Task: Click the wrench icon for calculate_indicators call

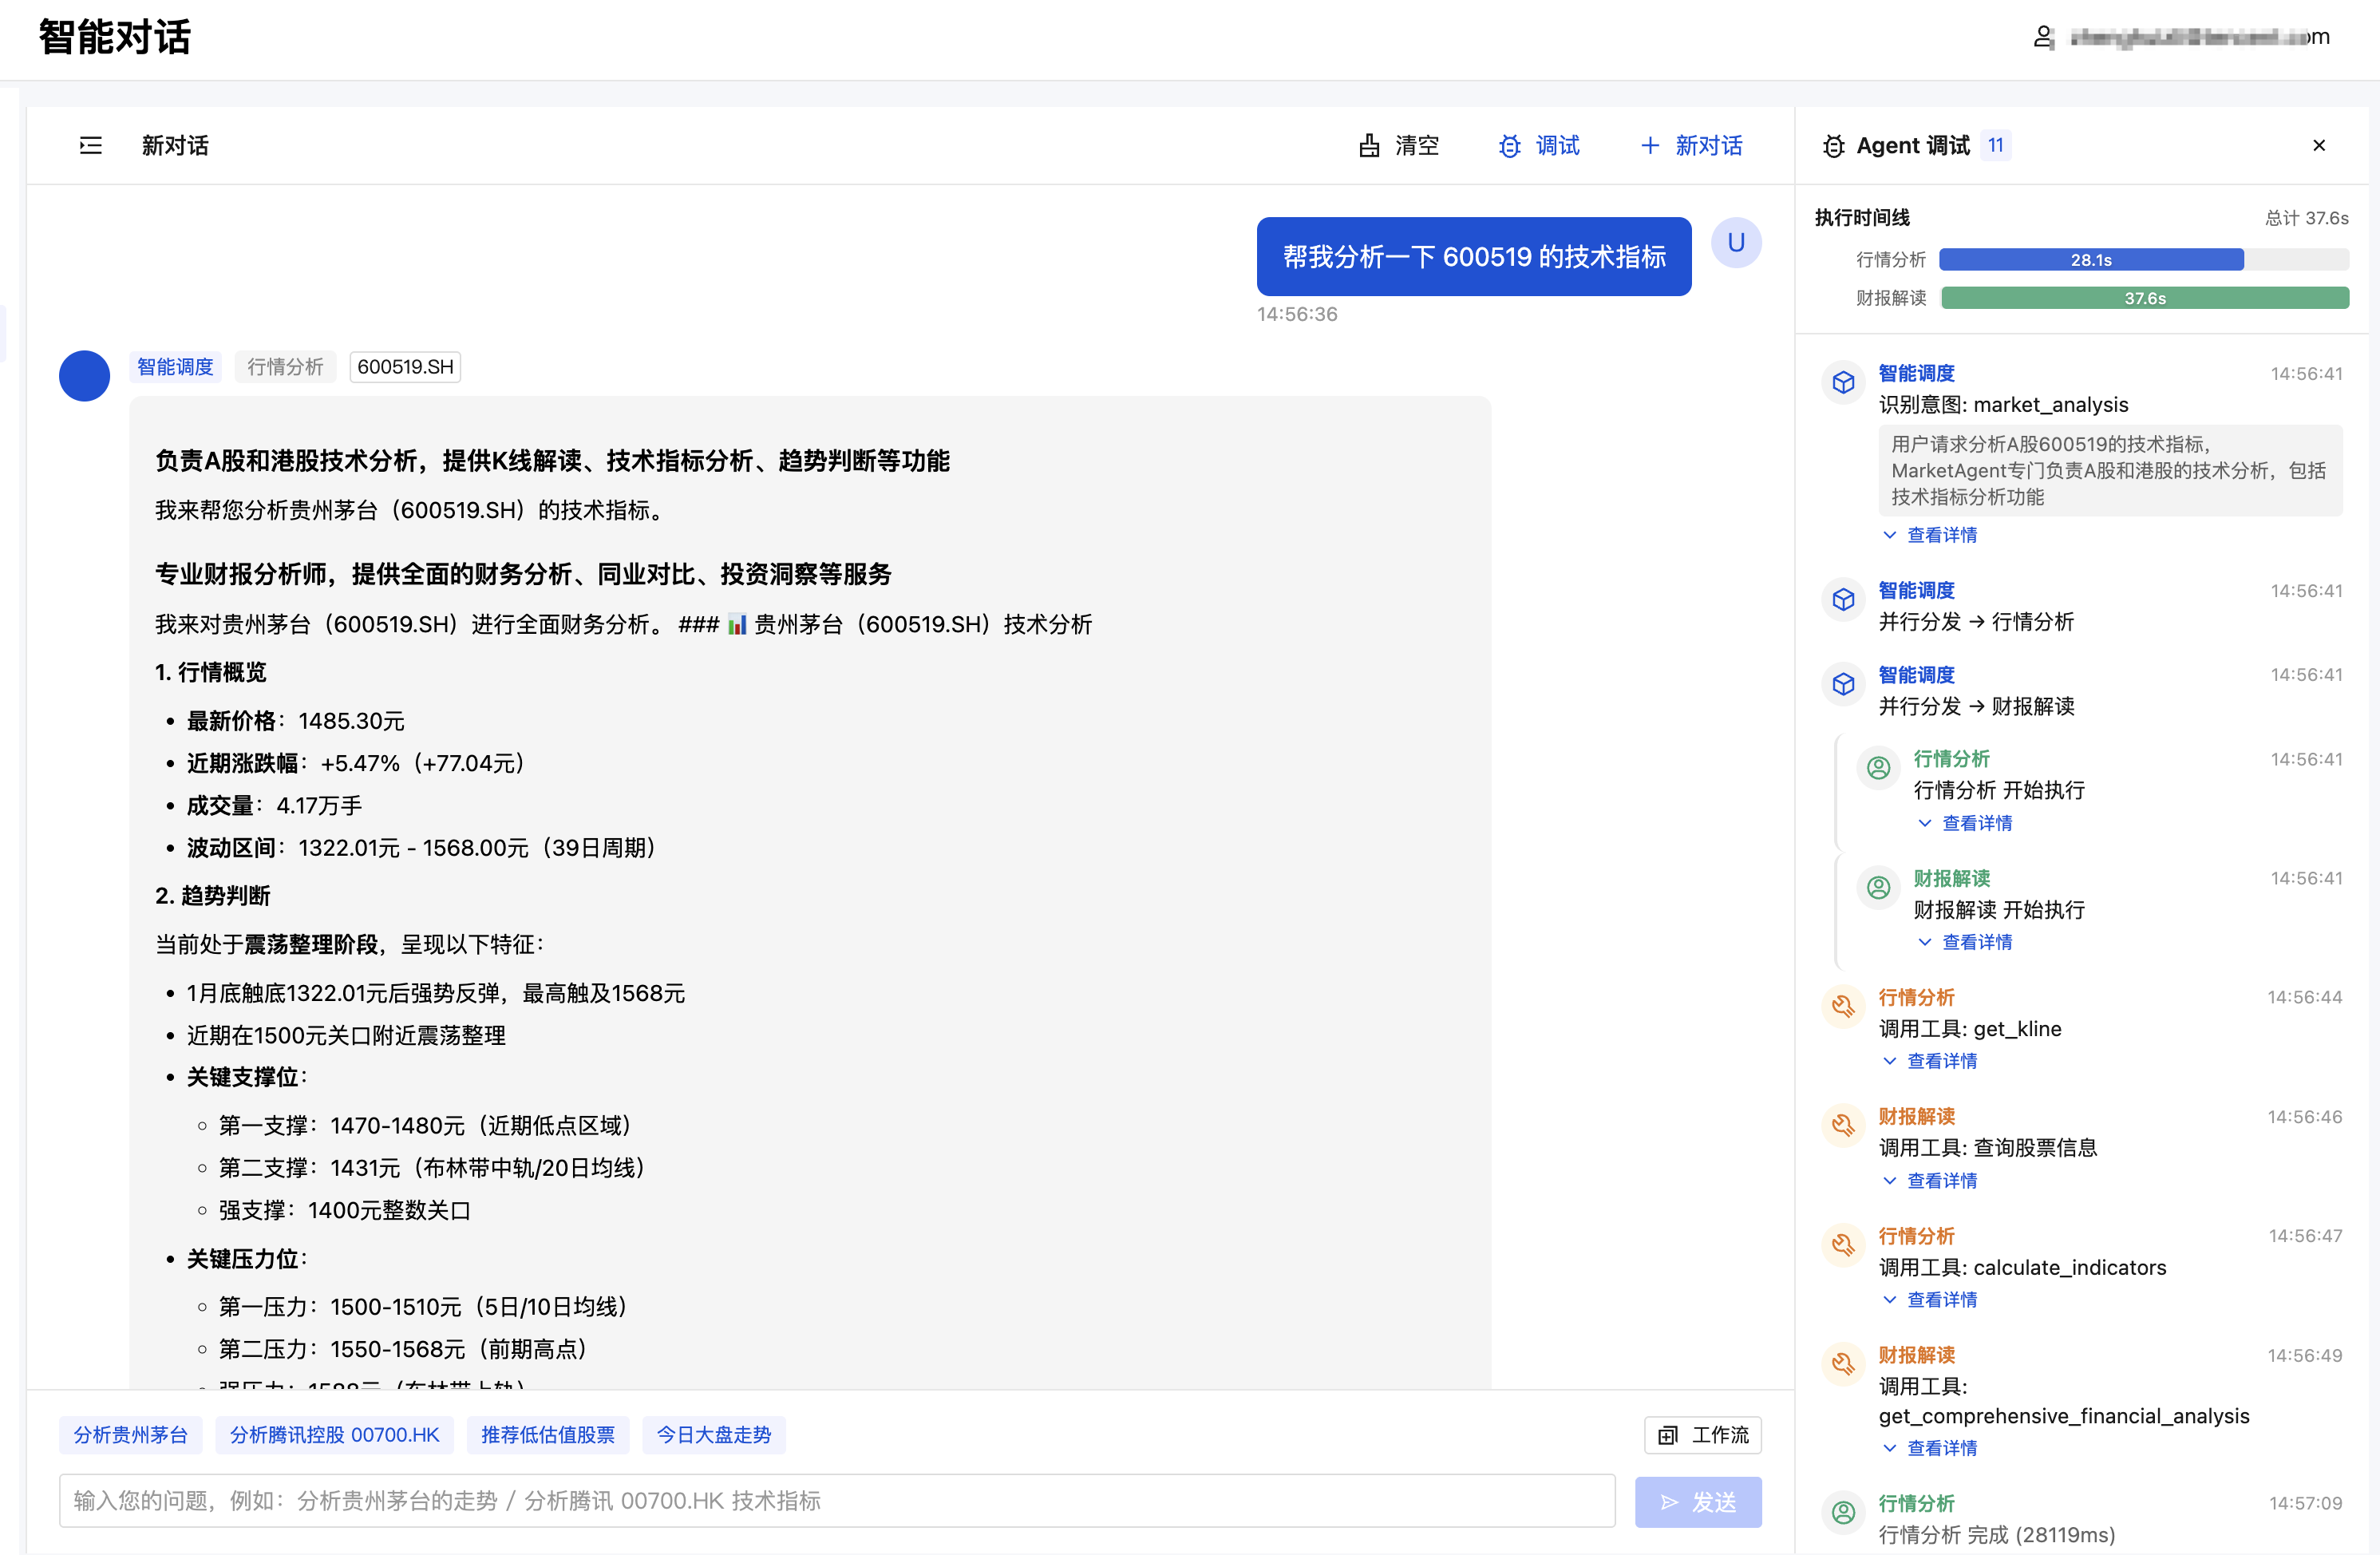Action: (1843, 1245)
